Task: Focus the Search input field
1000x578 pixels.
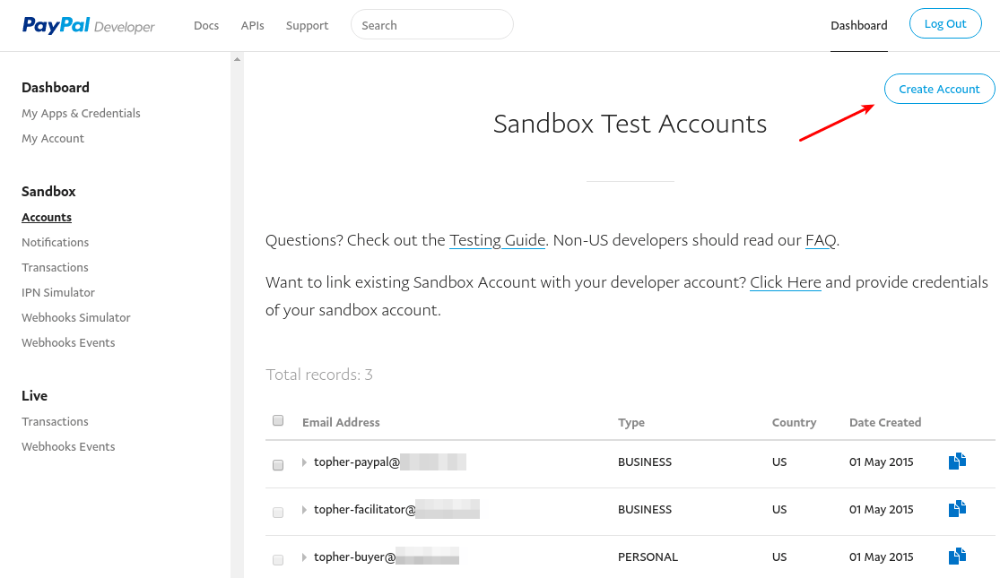Action: click(x=432, y=25)
